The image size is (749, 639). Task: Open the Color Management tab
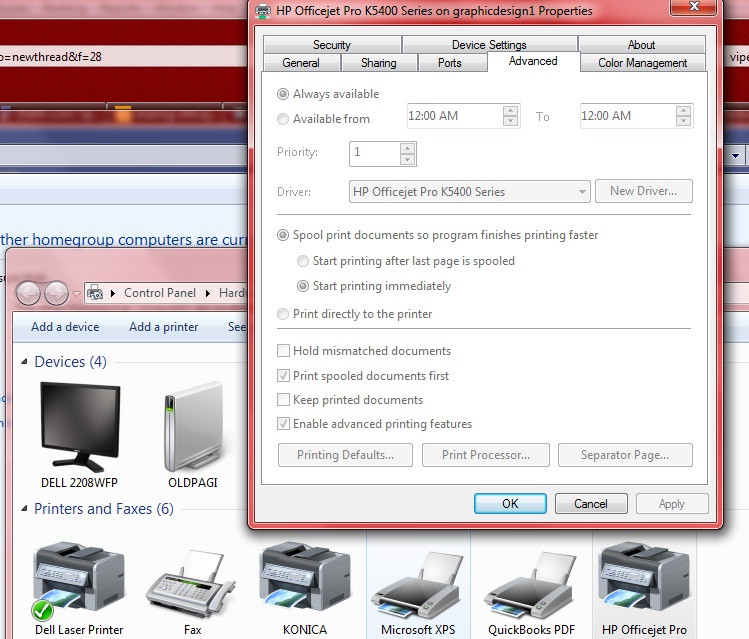pyautogui.click(x=642, y=63)
